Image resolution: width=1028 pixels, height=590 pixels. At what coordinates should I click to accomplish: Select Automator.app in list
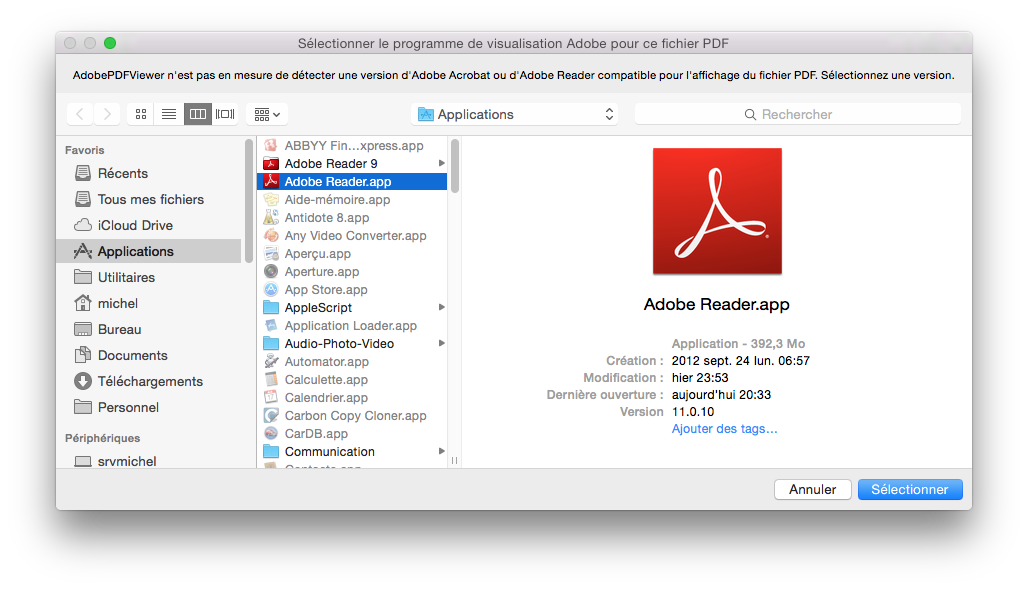pyautogui.click(x=352, y=362)
